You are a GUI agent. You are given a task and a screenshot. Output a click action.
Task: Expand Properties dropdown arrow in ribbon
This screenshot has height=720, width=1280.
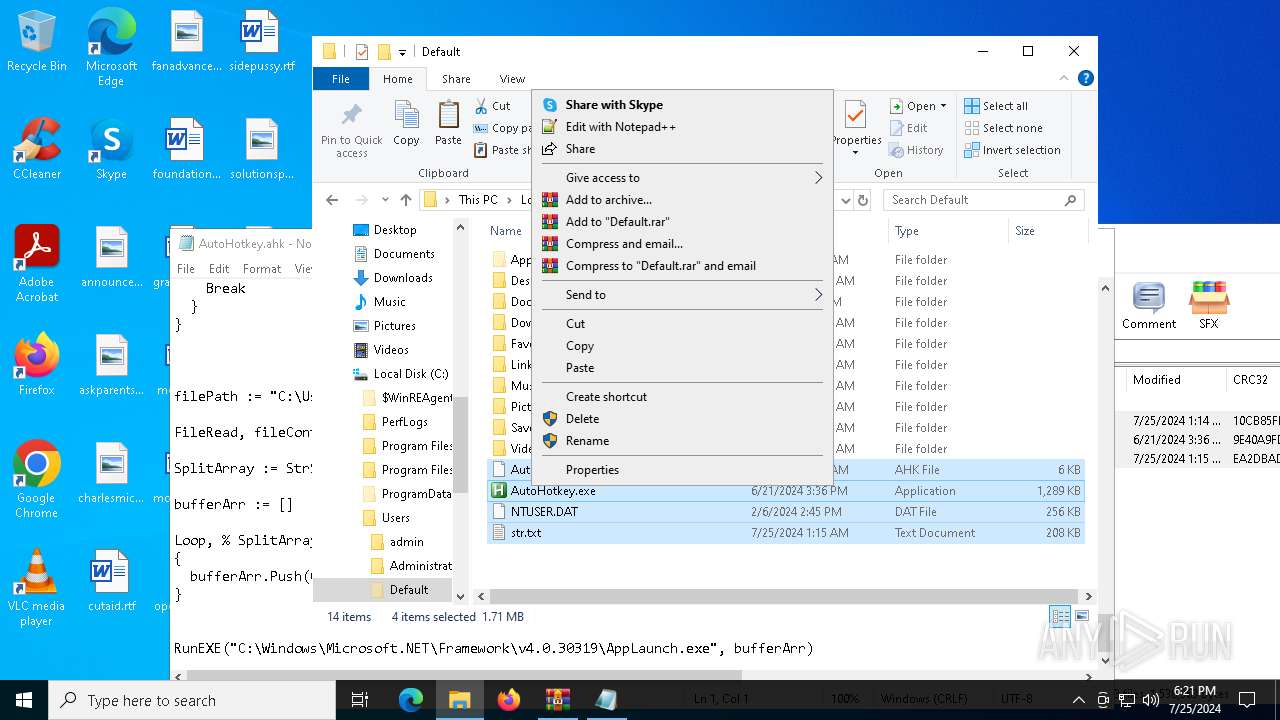[856, 153]
